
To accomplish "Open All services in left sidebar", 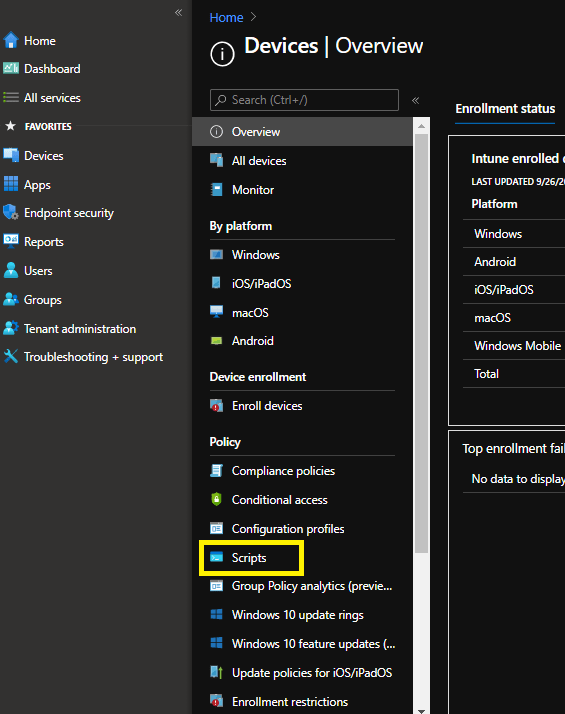I will coord(52,98).
